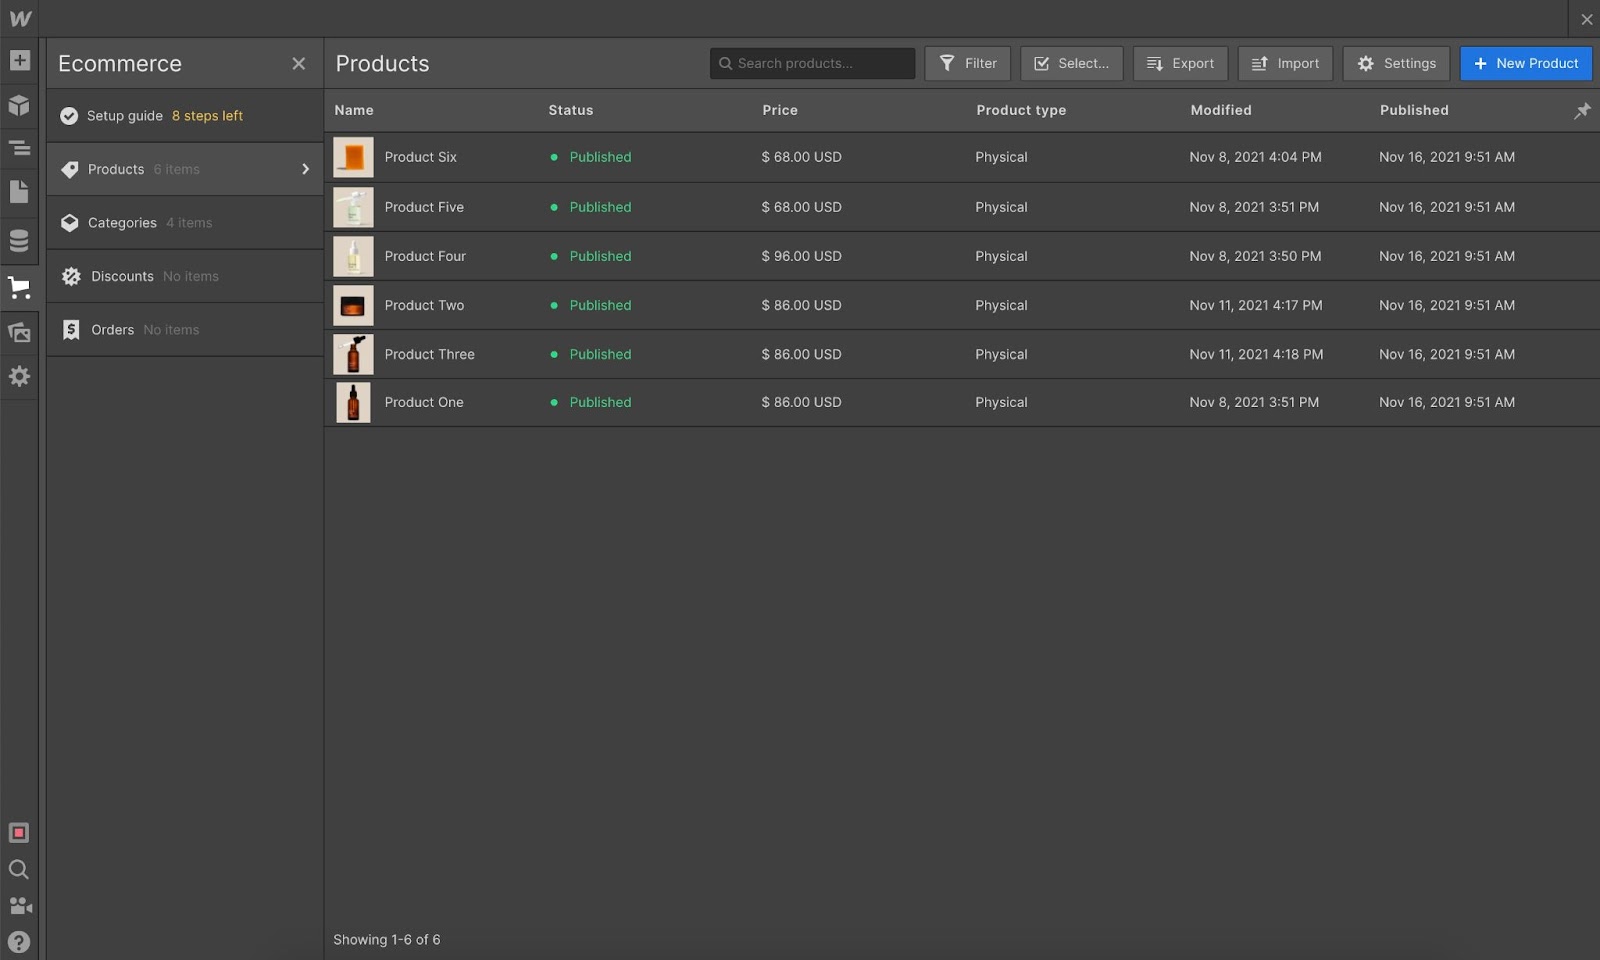The image size is (1600, 960).
Task: Select the Product Six name
Action: 421,157
